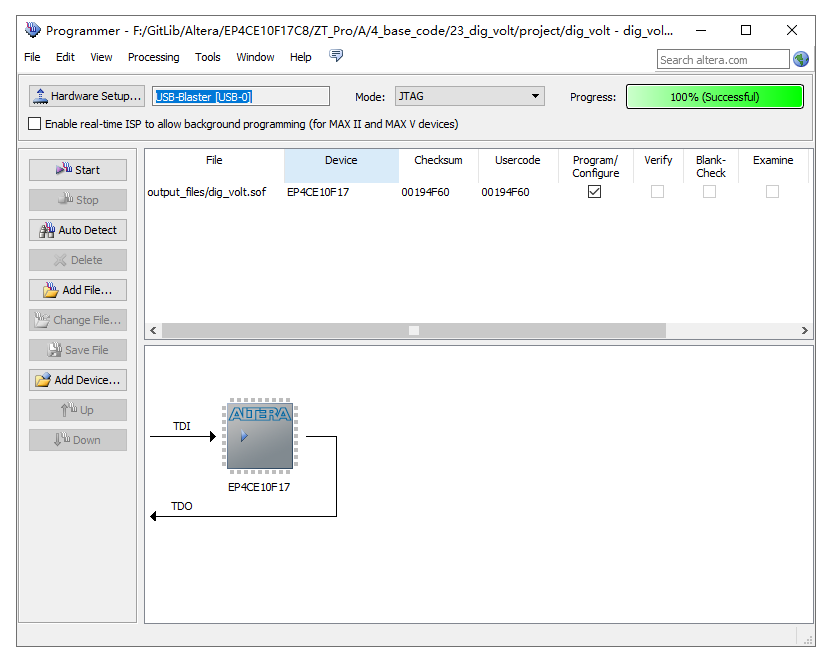Click the Checksum column header

tap(438, 166)
